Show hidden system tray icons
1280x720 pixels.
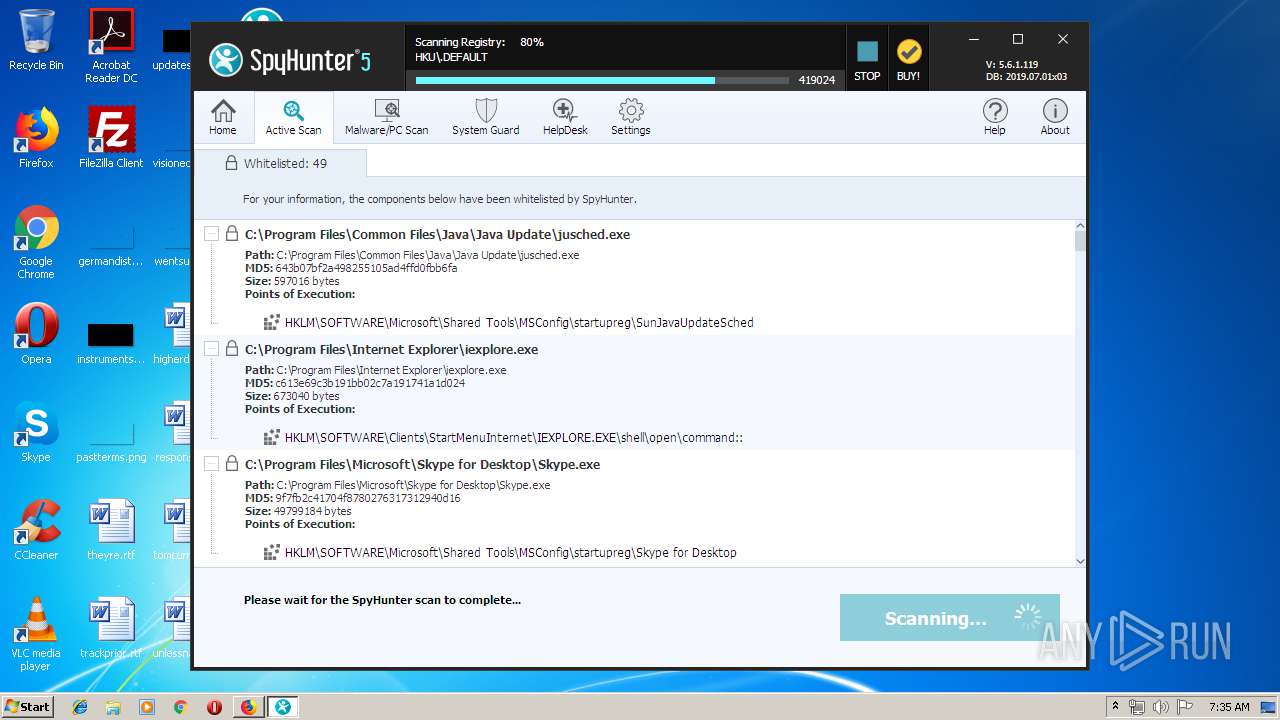pos(1117,707)
